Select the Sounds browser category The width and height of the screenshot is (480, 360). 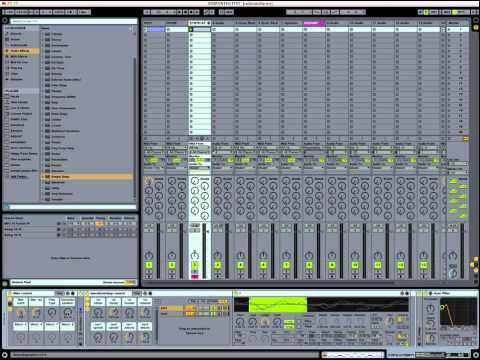(x=16, y=34)
